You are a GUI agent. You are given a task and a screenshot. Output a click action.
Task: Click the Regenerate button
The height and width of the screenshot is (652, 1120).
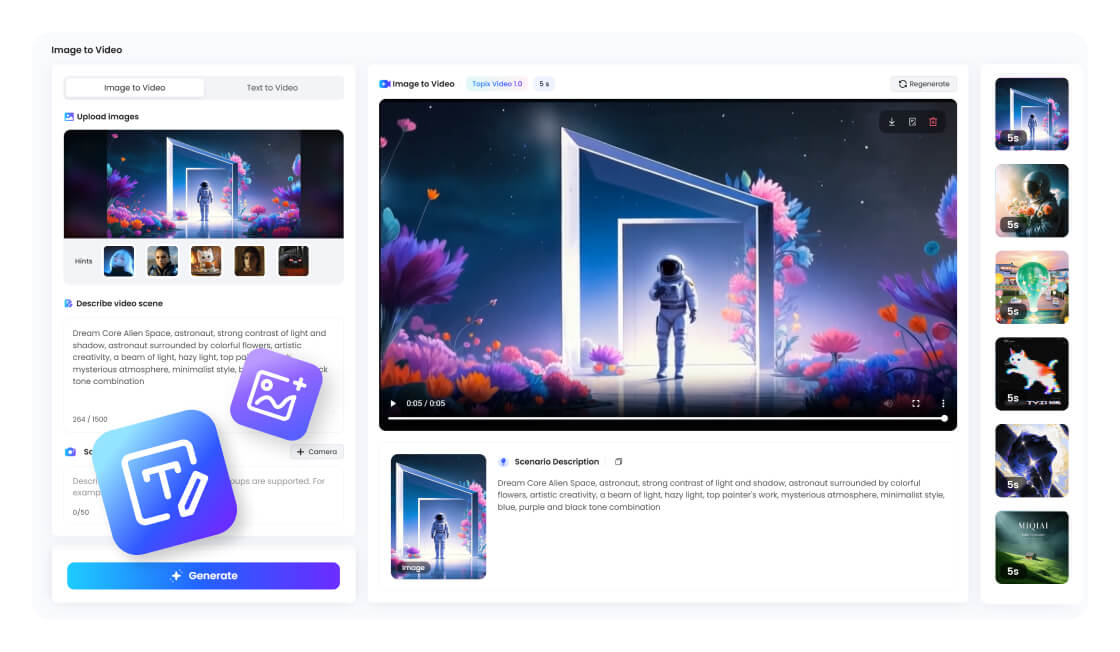(923, 84)
